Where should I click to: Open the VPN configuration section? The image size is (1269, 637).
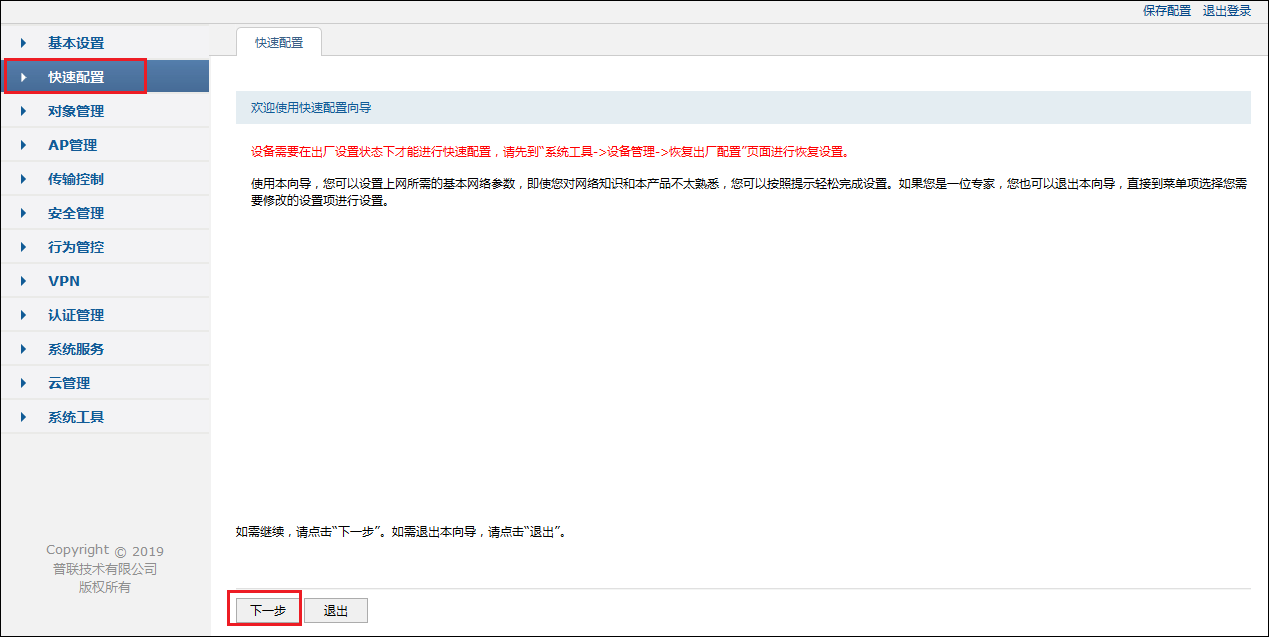click(64, 280)
